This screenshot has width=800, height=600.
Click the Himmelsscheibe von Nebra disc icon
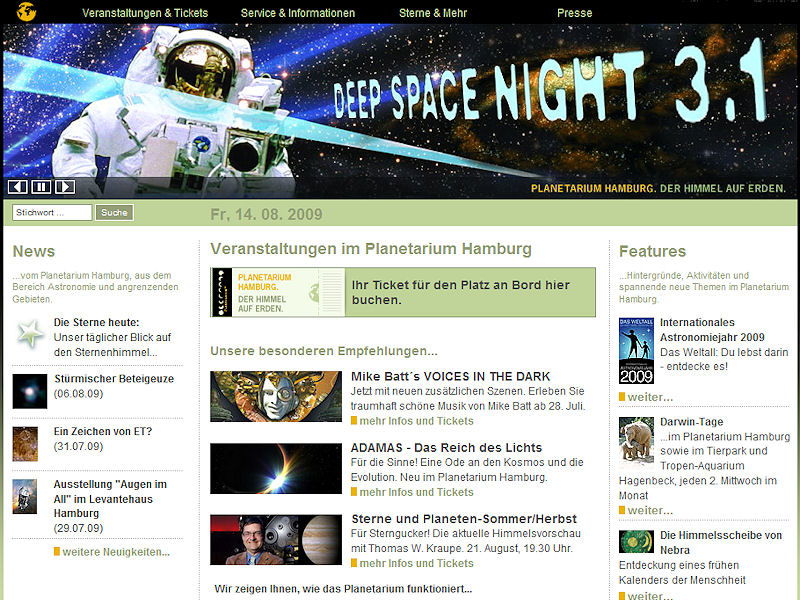pyautogui.click(x=636, y=541)
